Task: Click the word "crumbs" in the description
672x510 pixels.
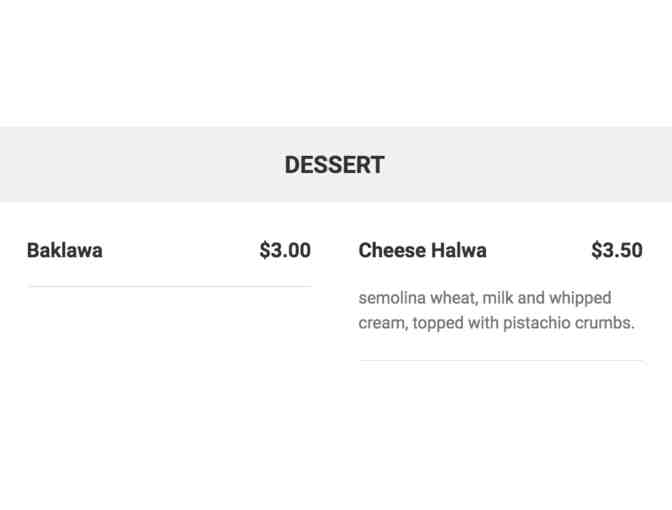Action: click(x=604, y=323)
